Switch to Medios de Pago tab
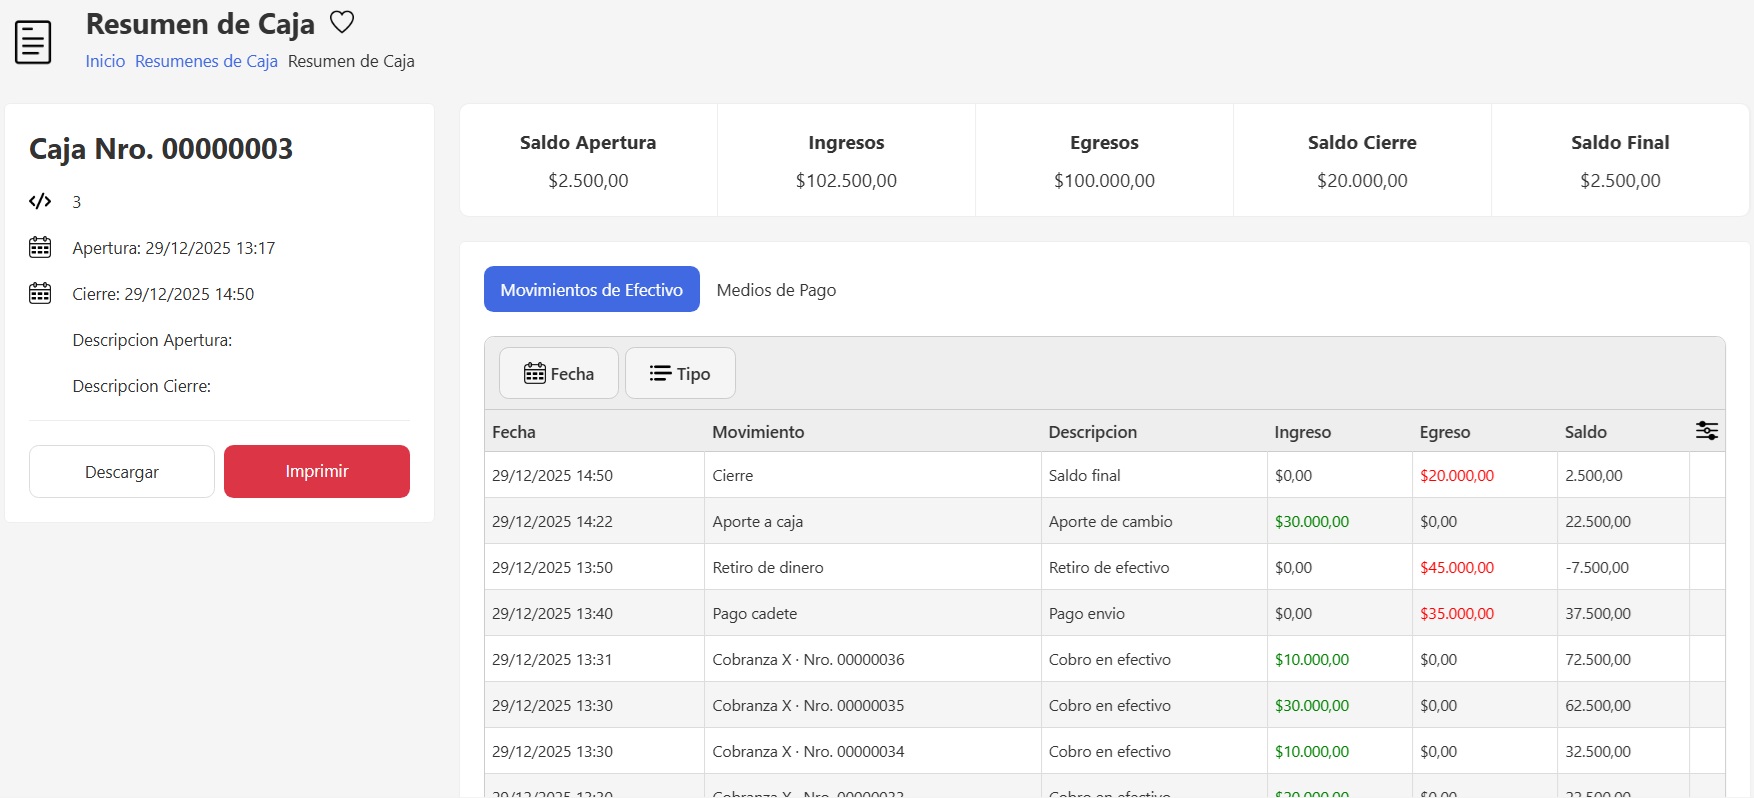 776,290
